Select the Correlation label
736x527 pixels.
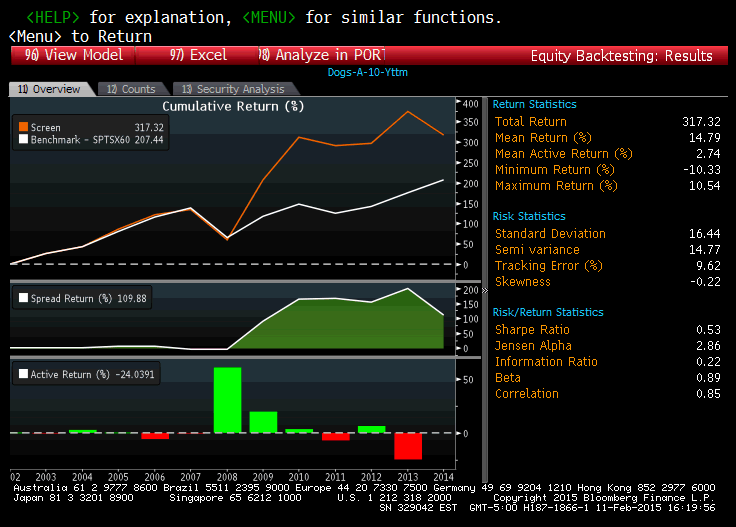click(527, 393)
